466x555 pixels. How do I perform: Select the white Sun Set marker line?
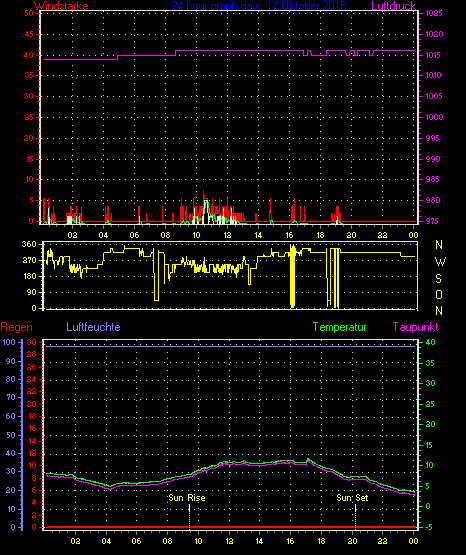355,508
